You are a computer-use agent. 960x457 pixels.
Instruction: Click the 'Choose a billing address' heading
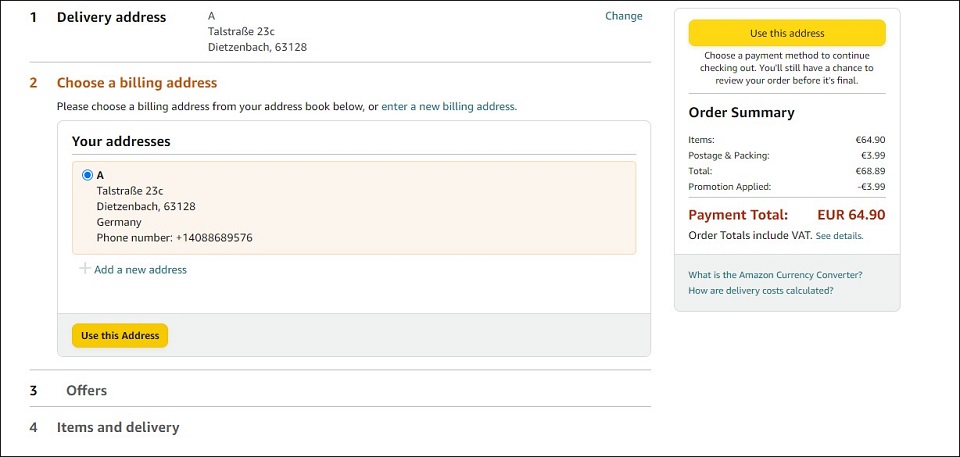tap(136, 83)
